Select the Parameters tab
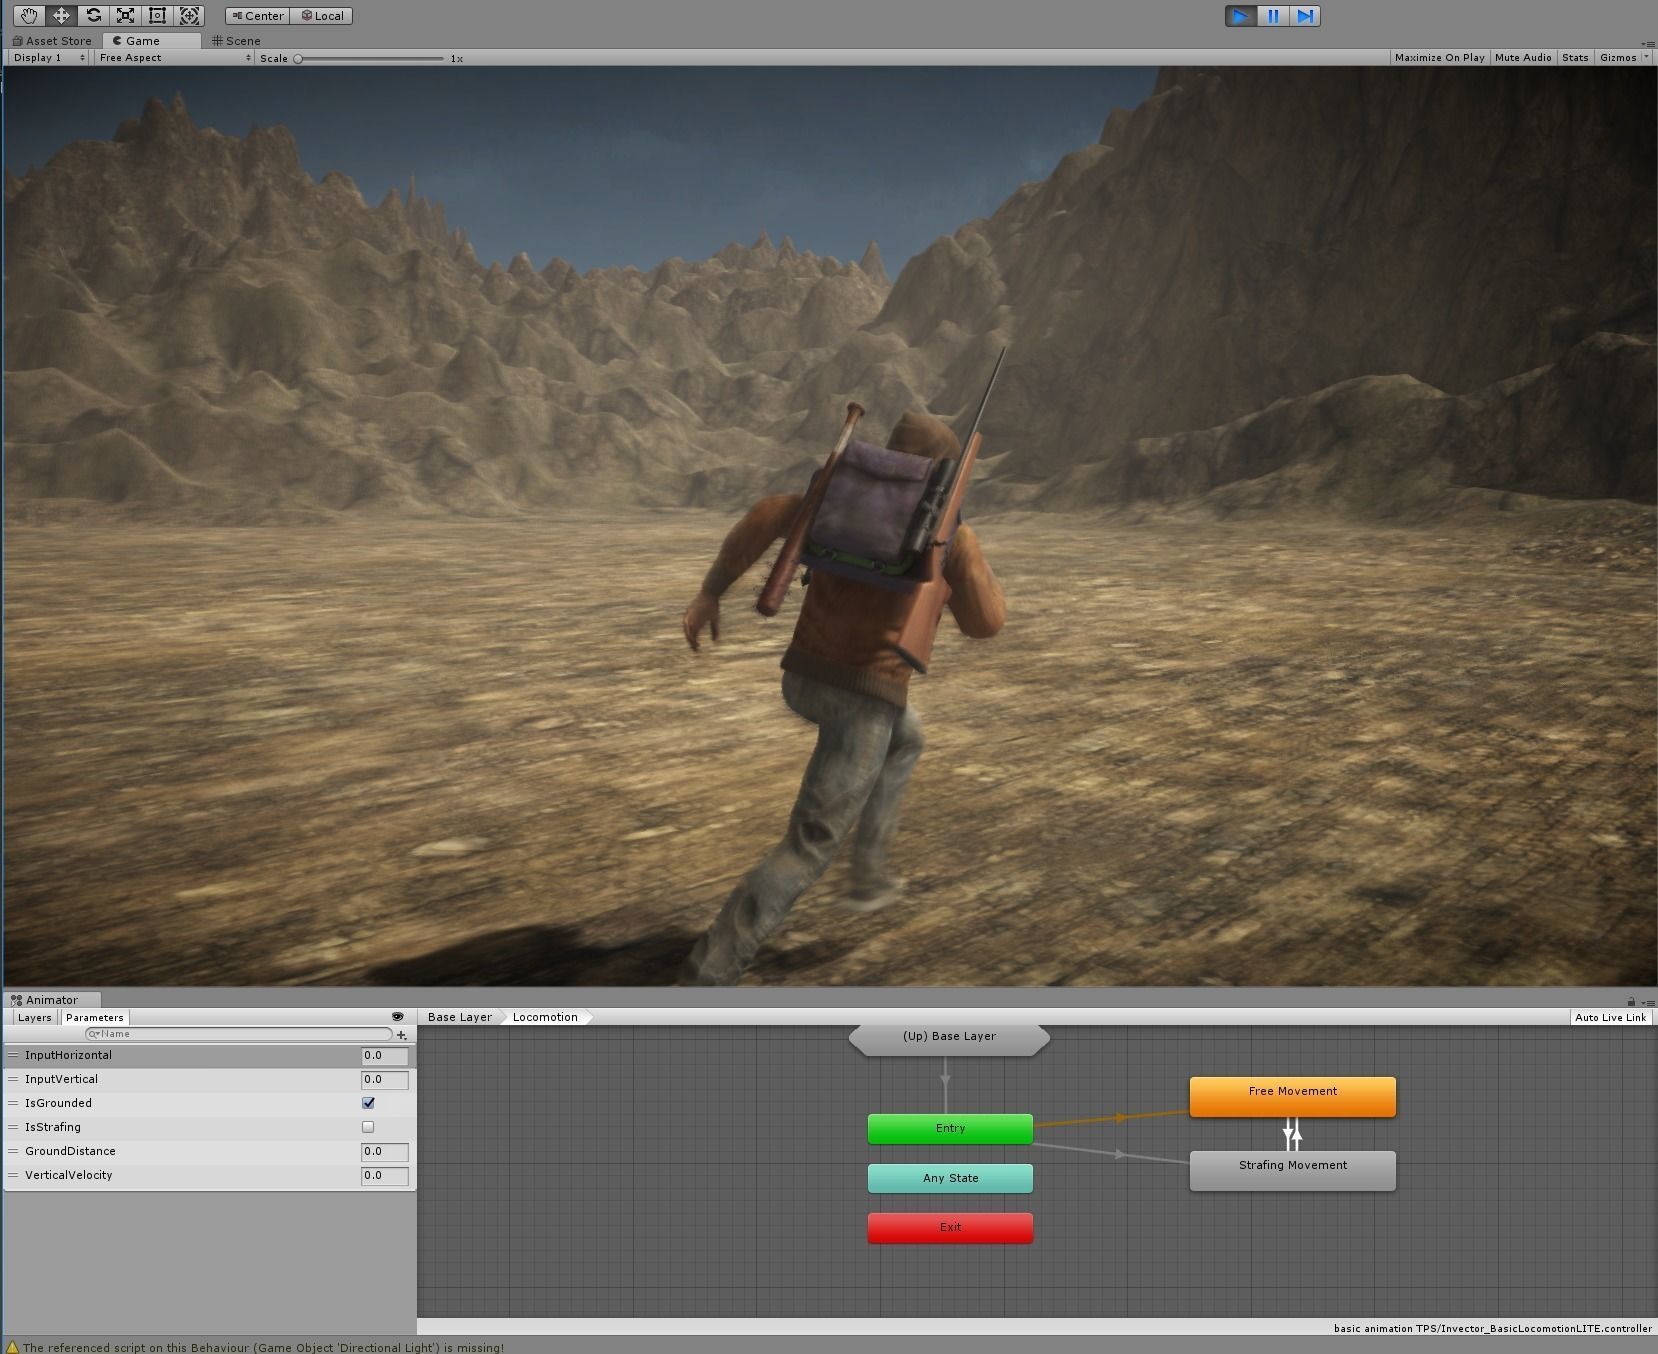Screen dimensions: 1658x1354 coord(94,1017)
